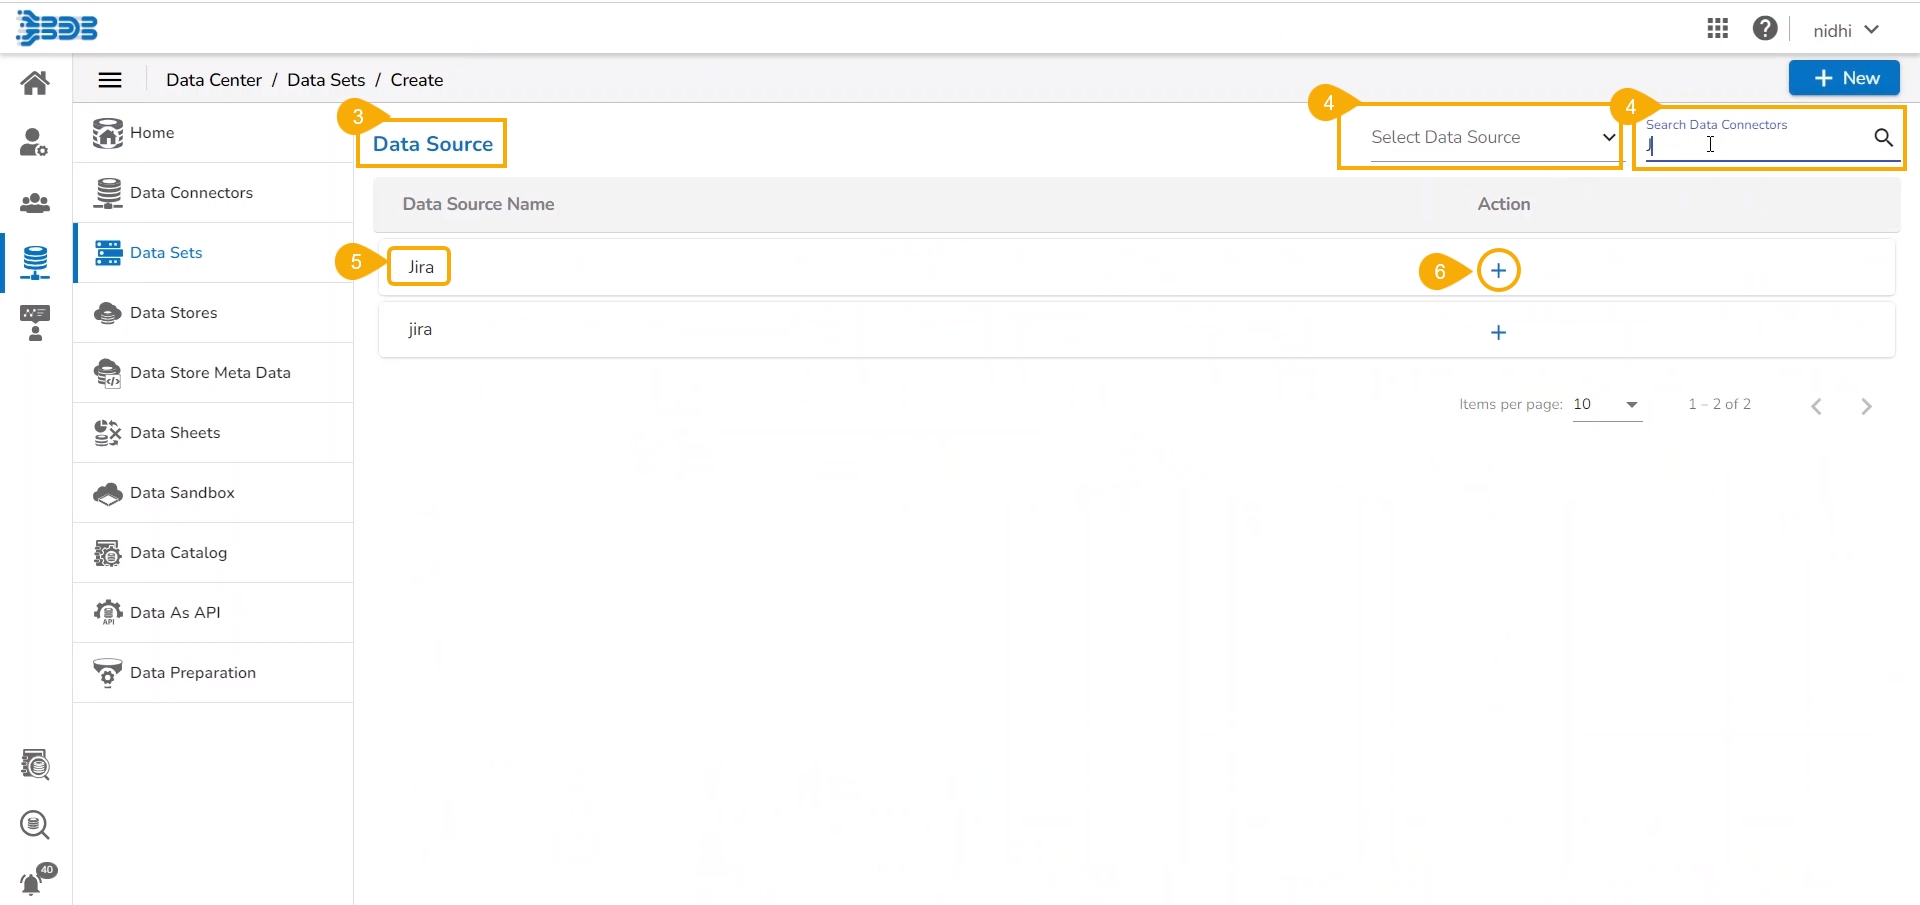
Task: Open the help question mark icon
Action: click(x=1765, y=29)
